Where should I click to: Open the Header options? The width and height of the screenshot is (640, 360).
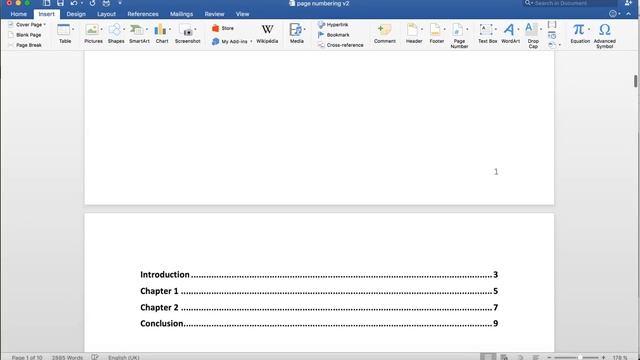click(413, 33)
